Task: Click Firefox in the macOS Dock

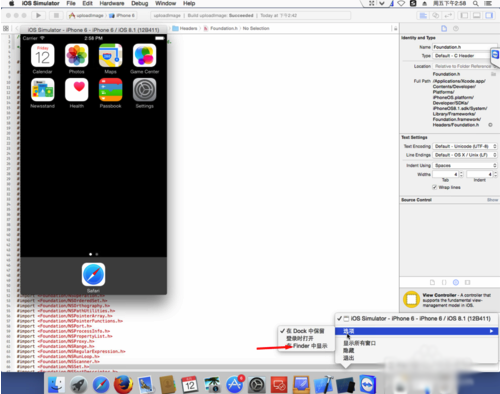Action: (x=123, y=385)
